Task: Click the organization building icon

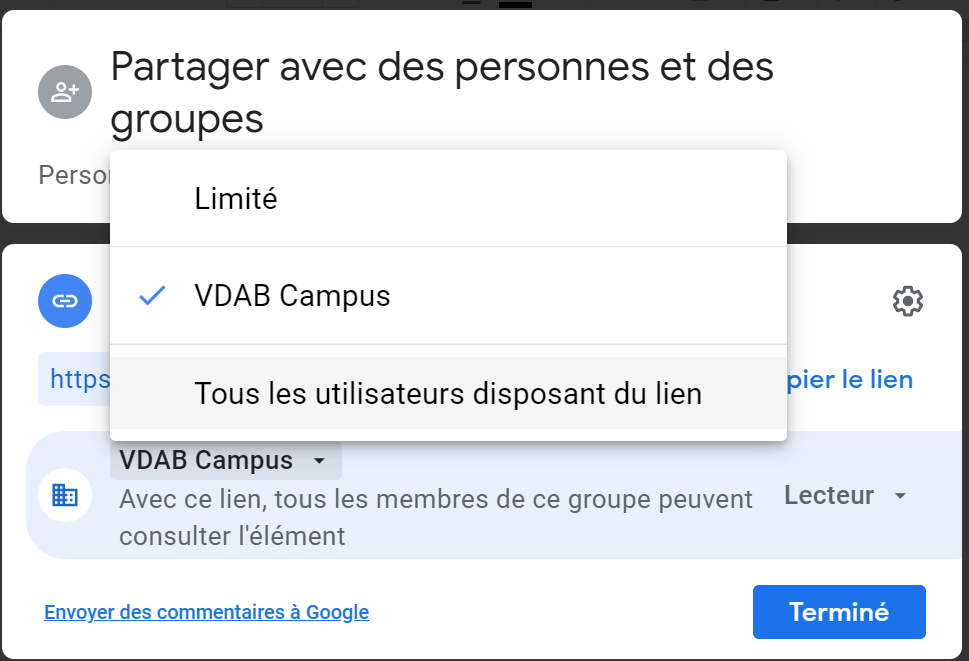Action: 65,495
